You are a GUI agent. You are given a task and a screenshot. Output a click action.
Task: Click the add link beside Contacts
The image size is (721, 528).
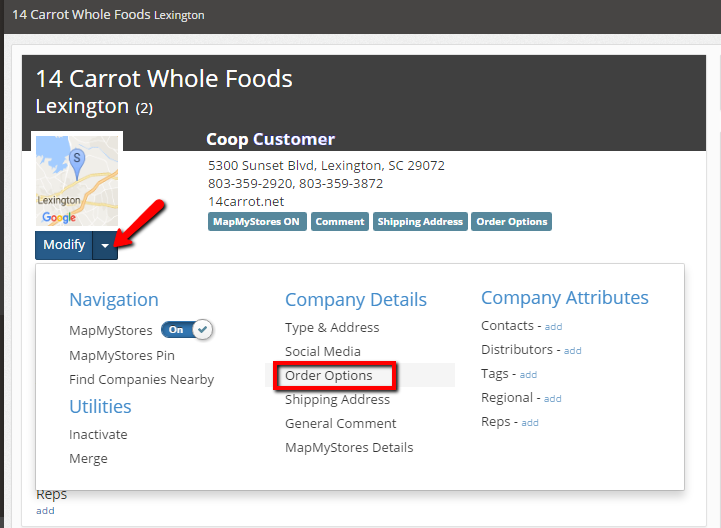tap(553, 327)
